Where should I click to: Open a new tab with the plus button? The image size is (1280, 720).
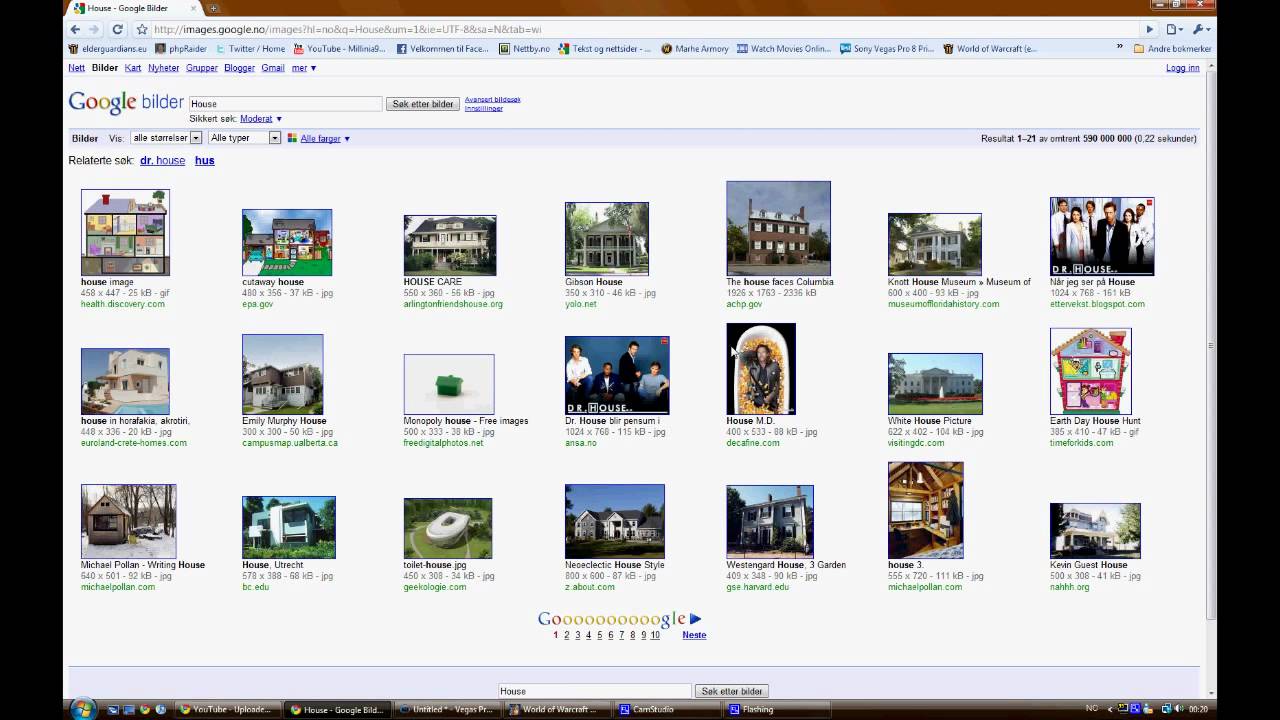pos(214,8)
